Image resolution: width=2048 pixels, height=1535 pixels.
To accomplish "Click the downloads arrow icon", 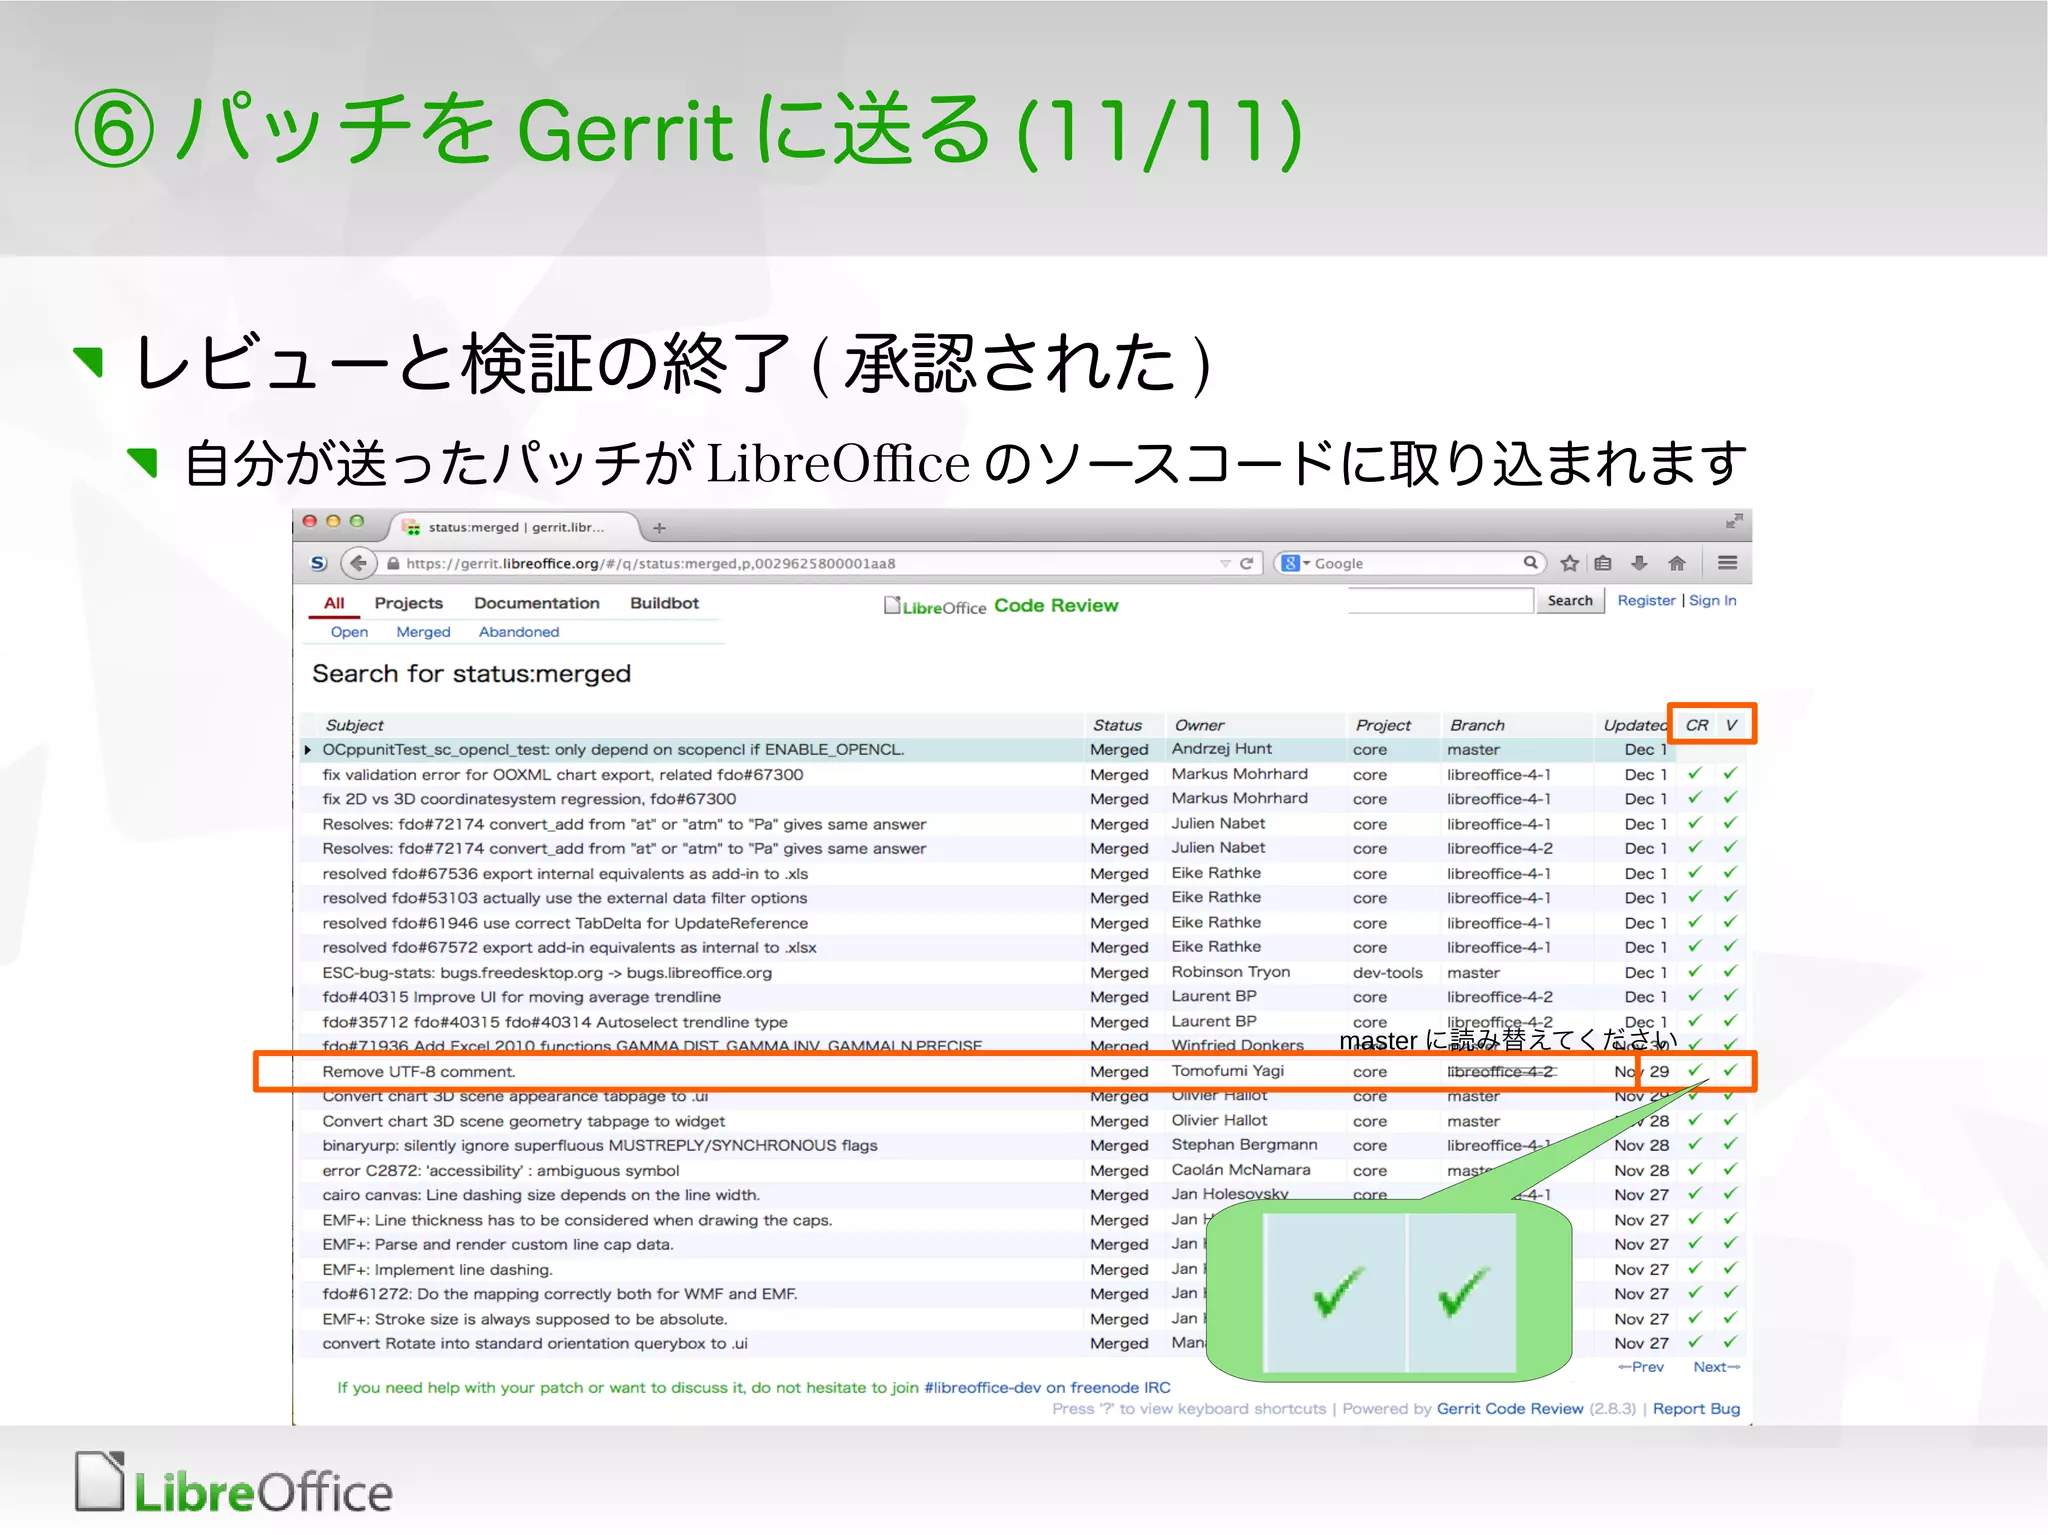I will tap(1639, 563).
